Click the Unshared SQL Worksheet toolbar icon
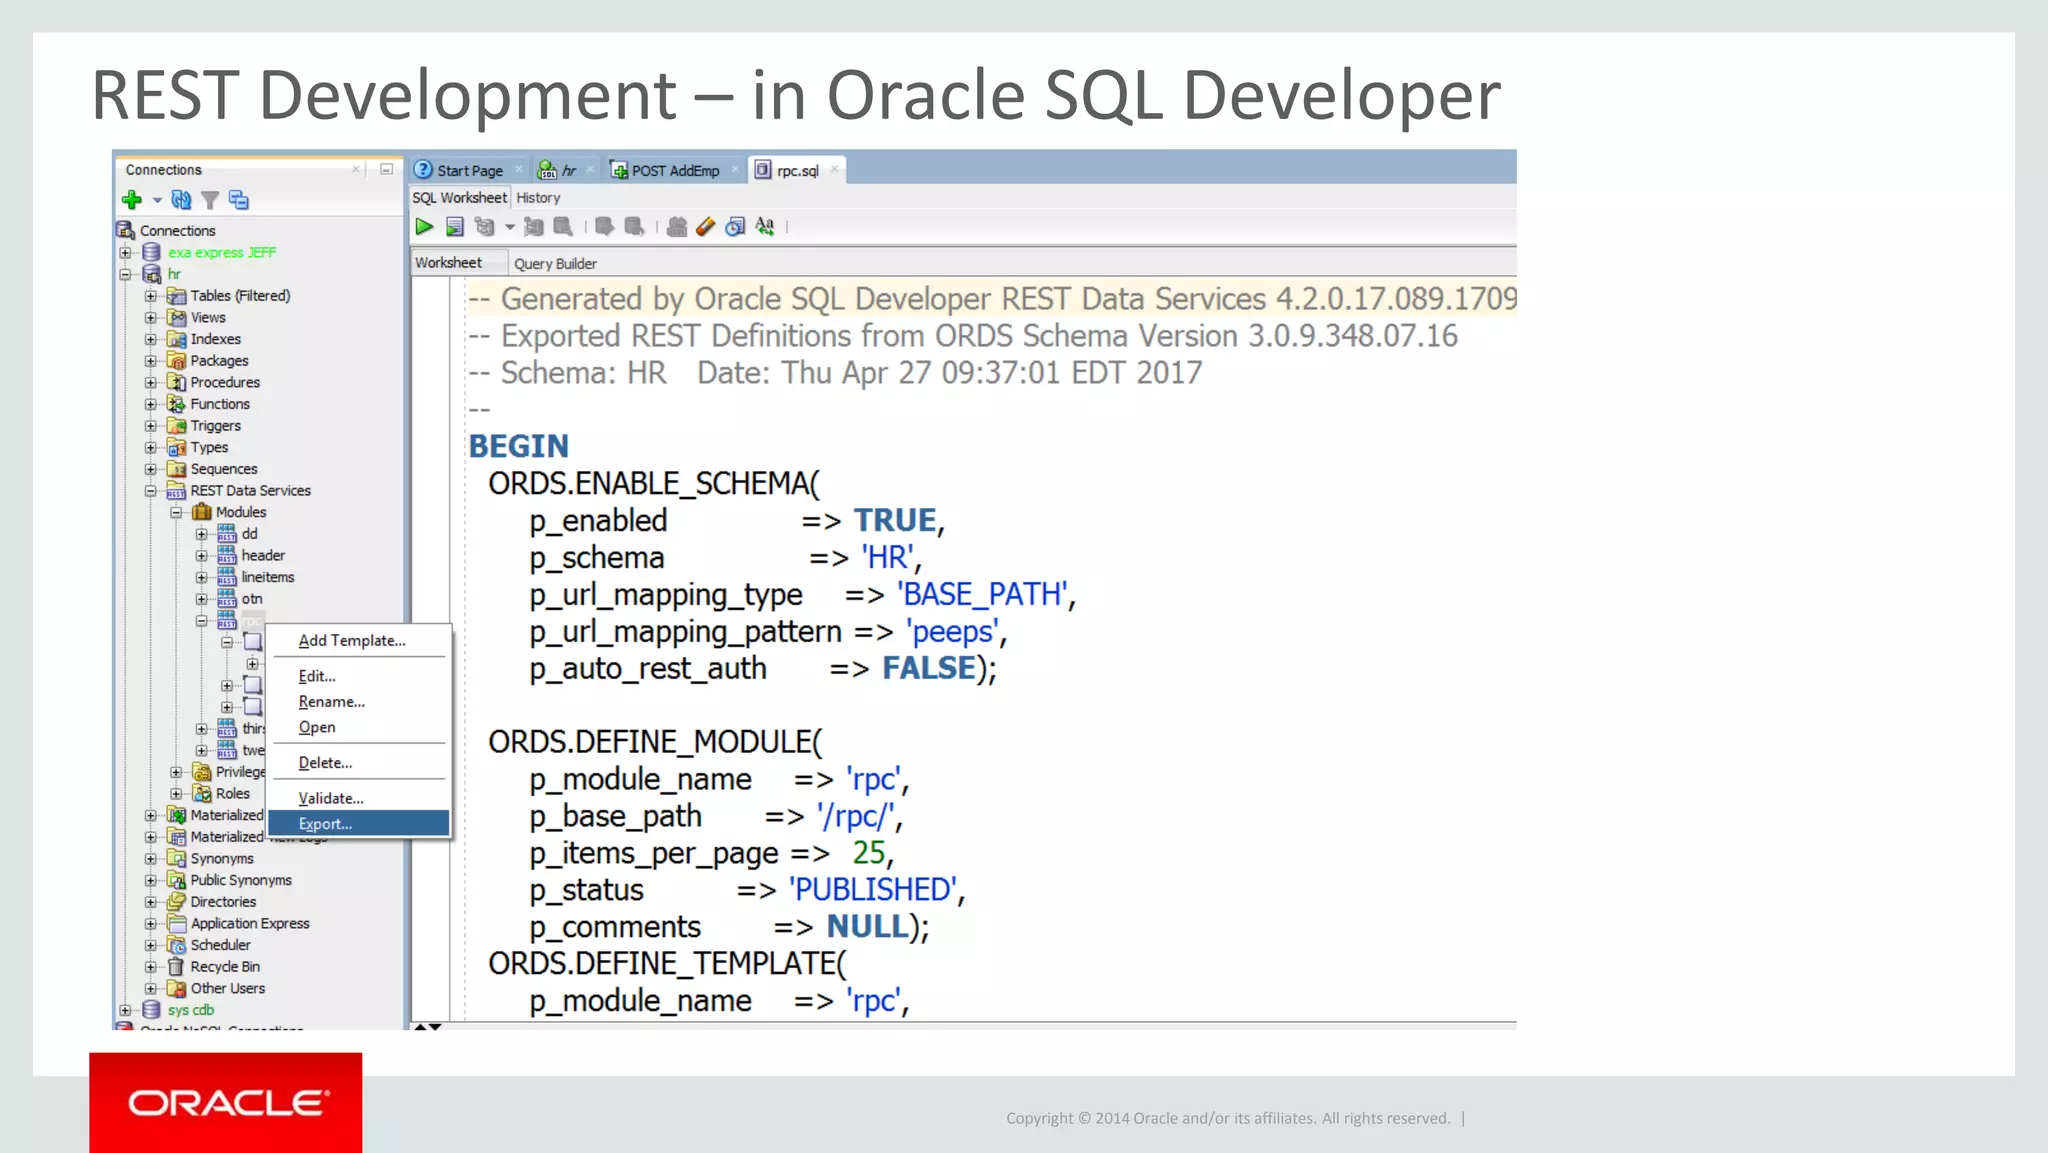 pyautogui.click(x=677, y=227)
